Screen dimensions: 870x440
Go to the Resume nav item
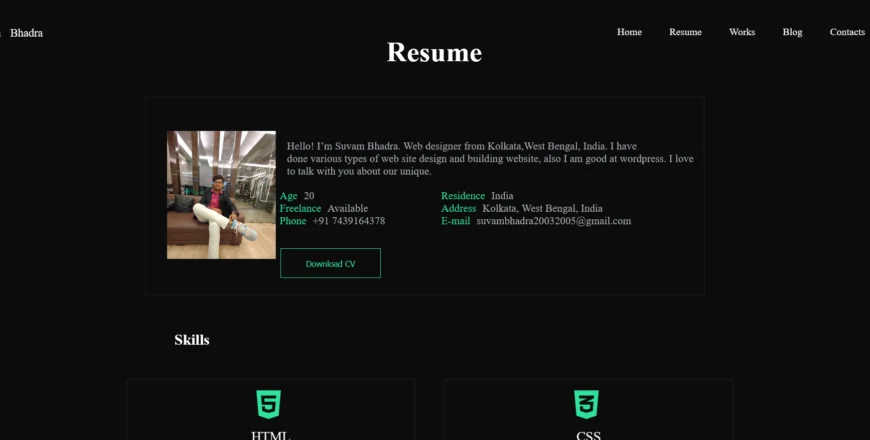[685, 32]
